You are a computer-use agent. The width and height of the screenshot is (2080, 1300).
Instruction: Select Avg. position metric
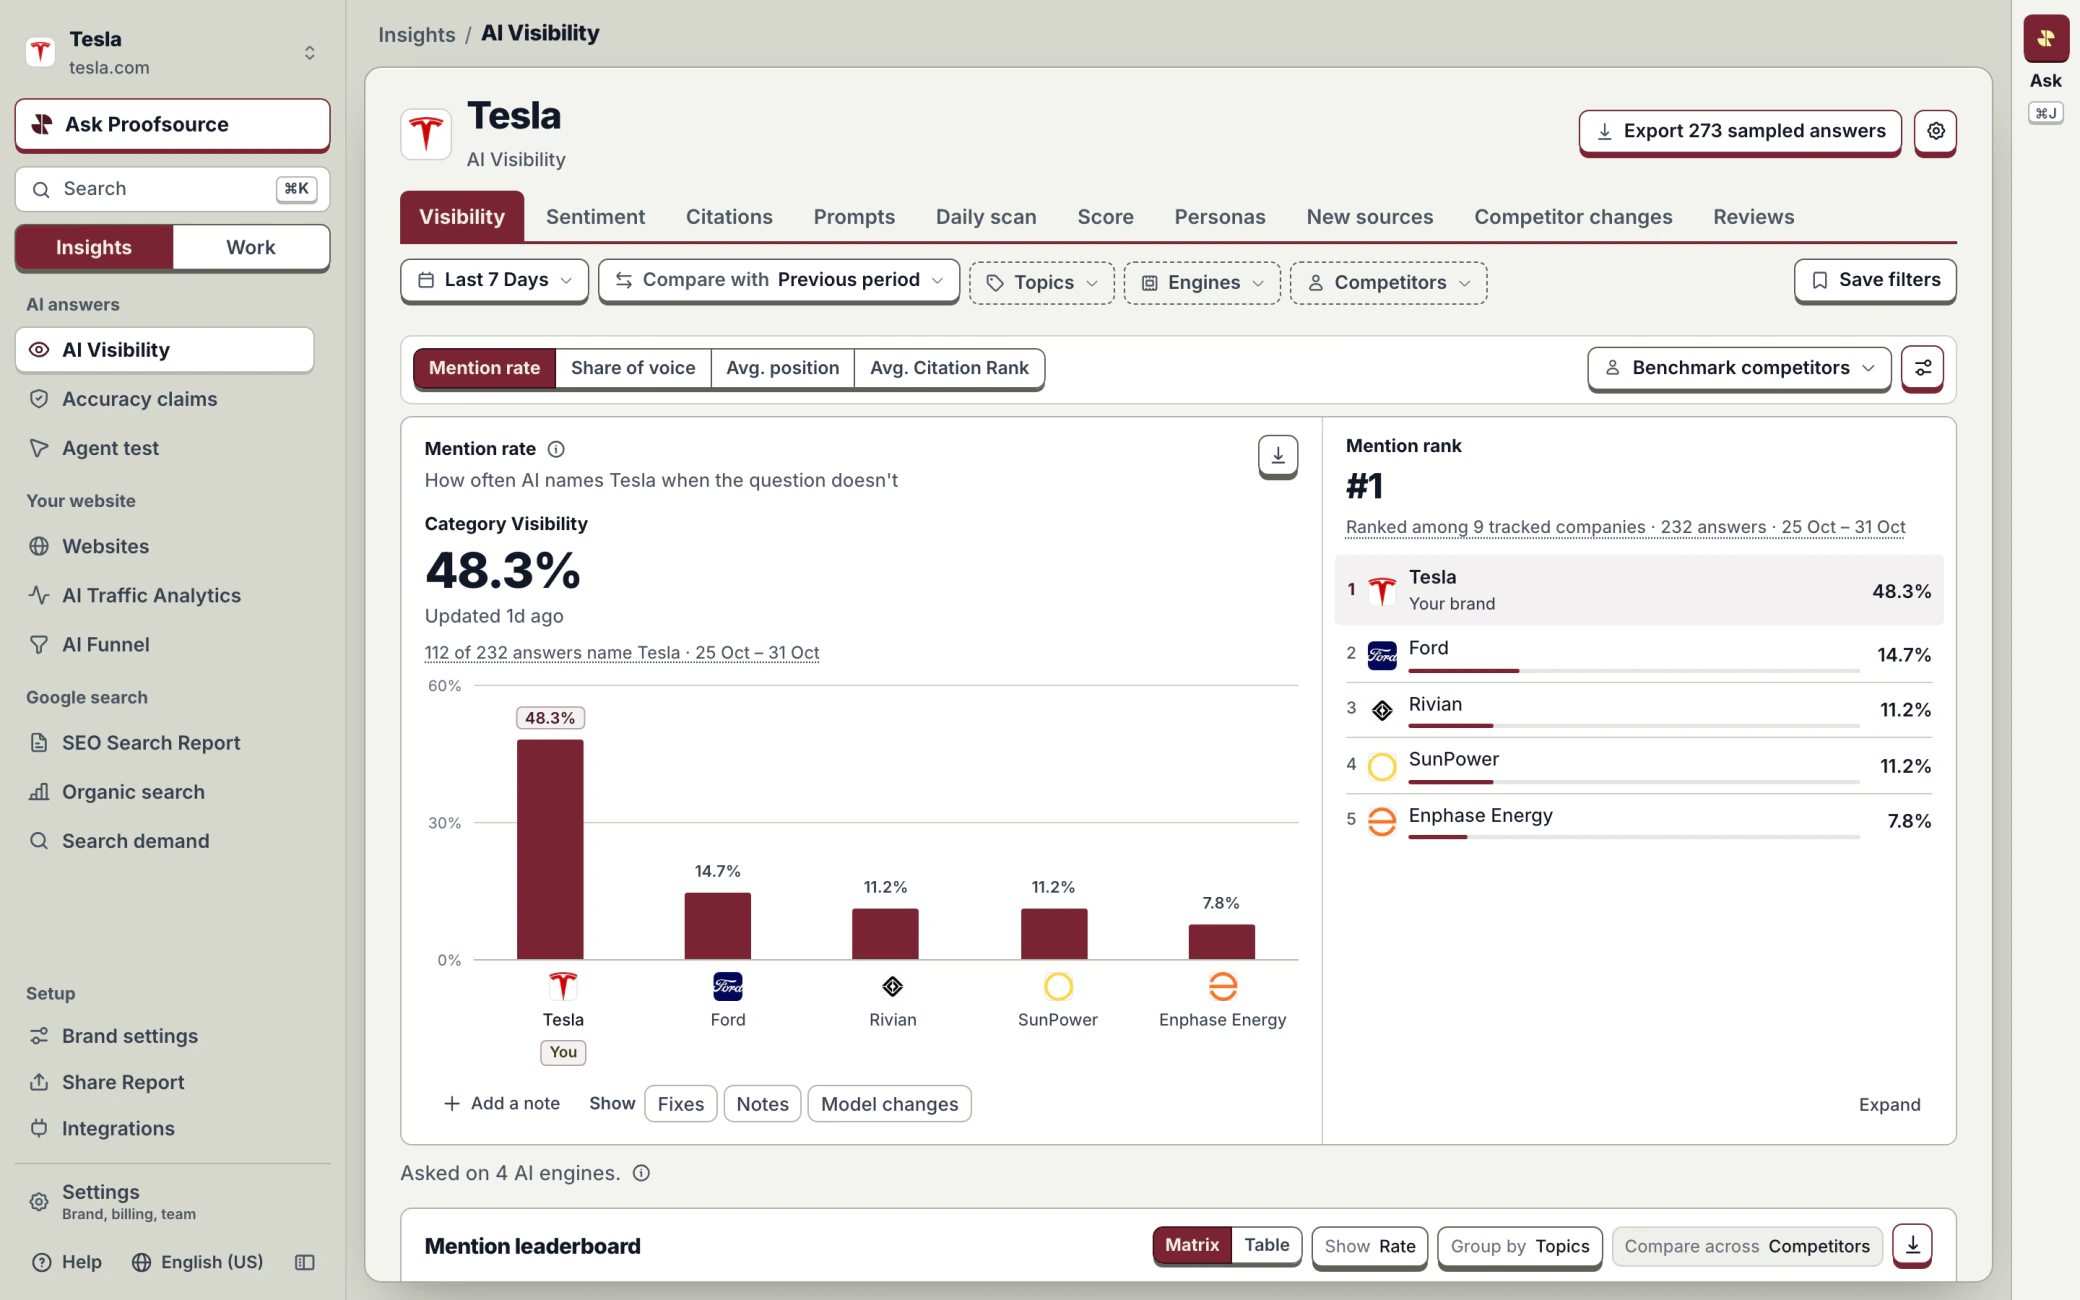click(x=782, y=368)
